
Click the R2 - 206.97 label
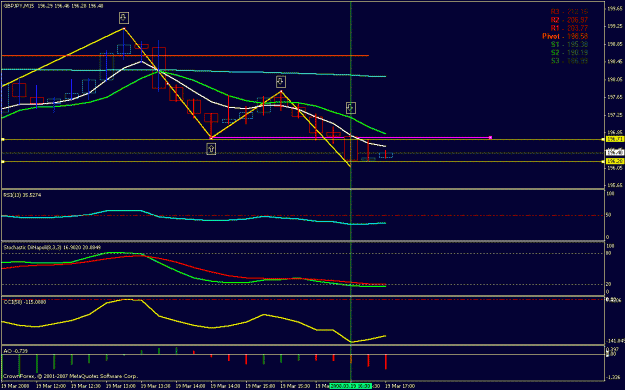569,20
